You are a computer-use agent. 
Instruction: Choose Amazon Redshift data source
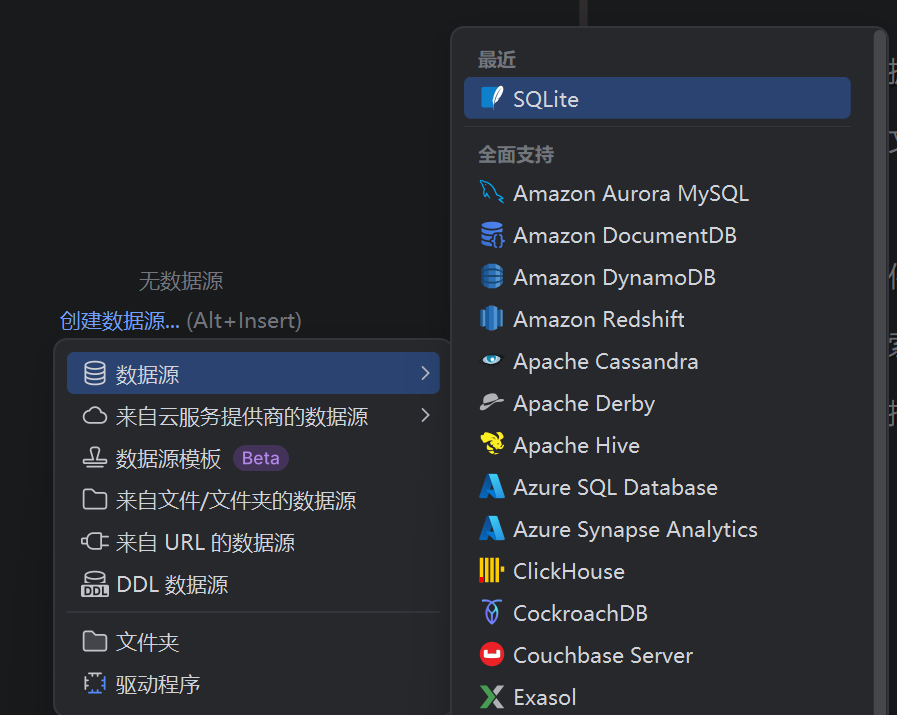pos(657,319)
